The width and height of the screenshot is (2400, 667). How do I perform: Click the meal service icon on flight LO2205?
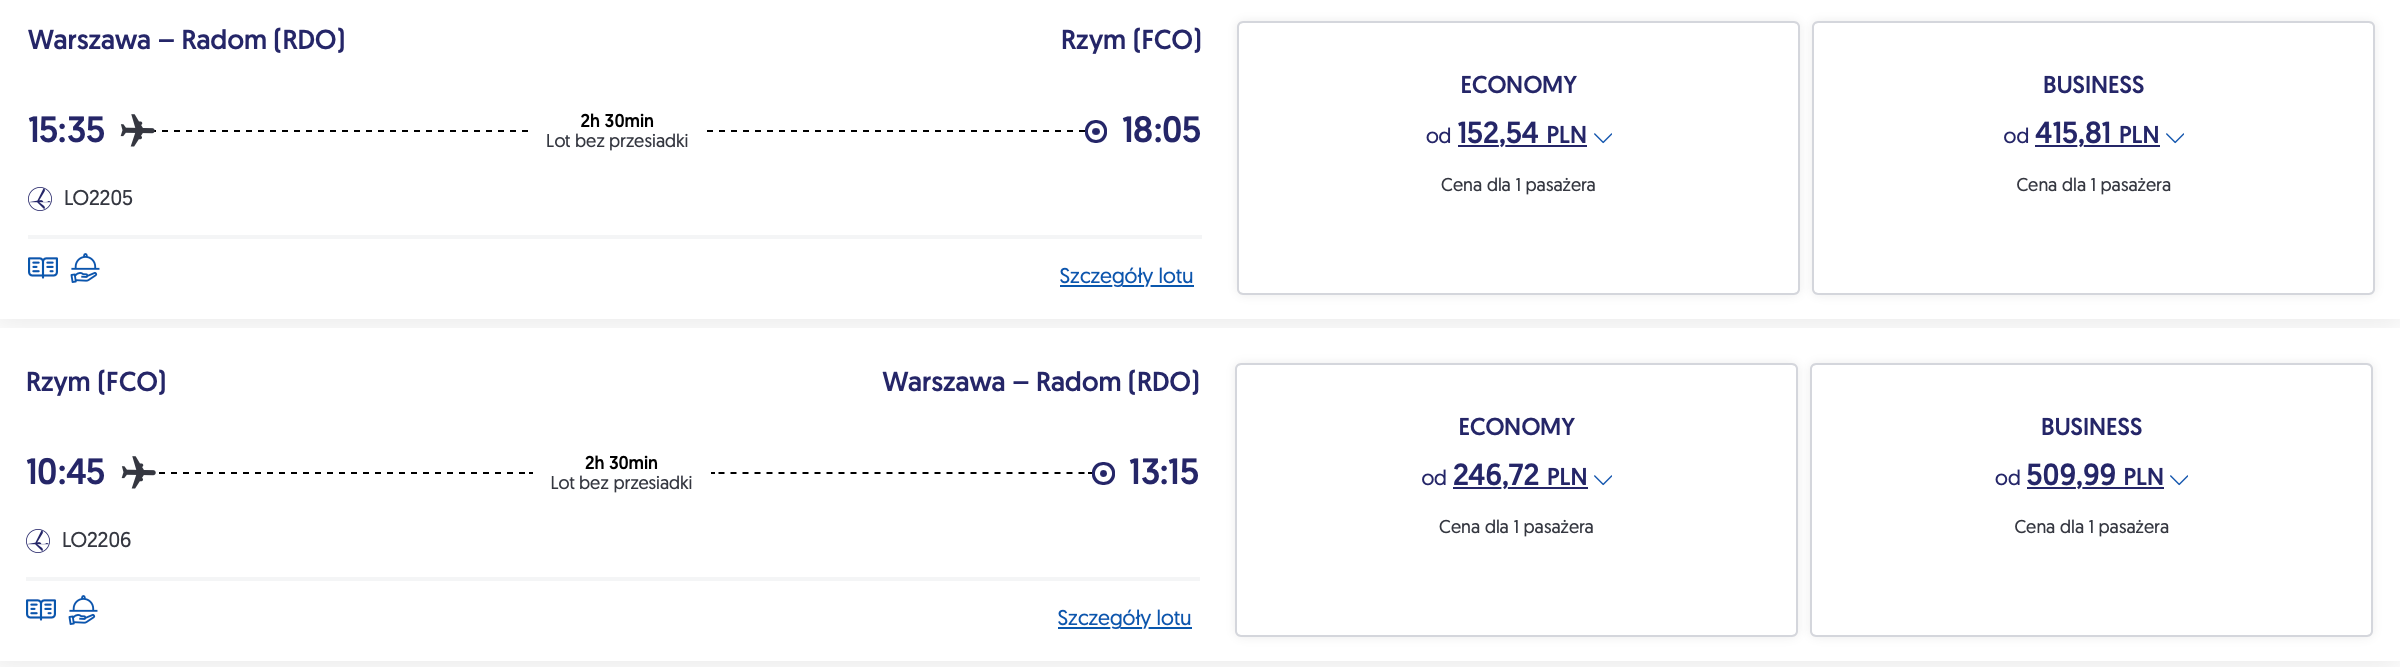(x=85, y=268)
